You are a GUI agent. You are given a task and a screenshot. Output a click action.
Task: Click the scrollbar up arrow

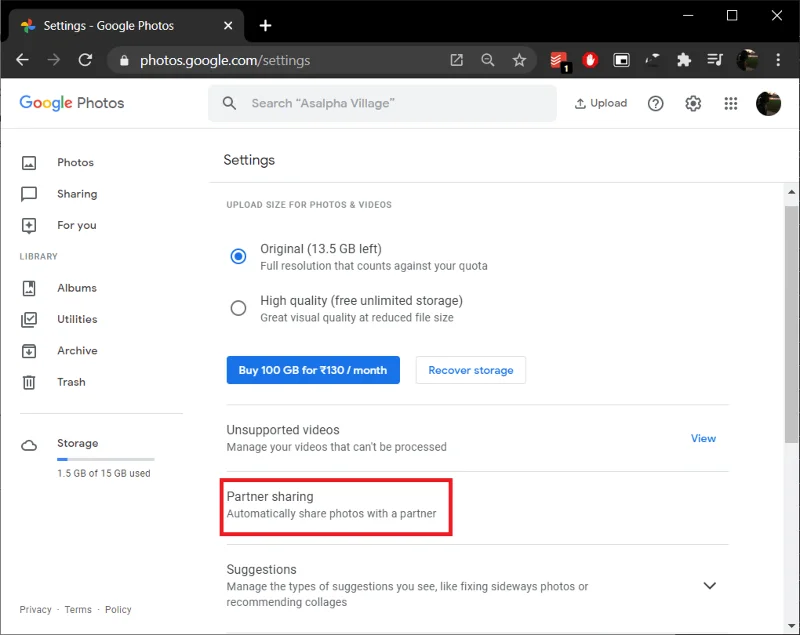(791, 192)
